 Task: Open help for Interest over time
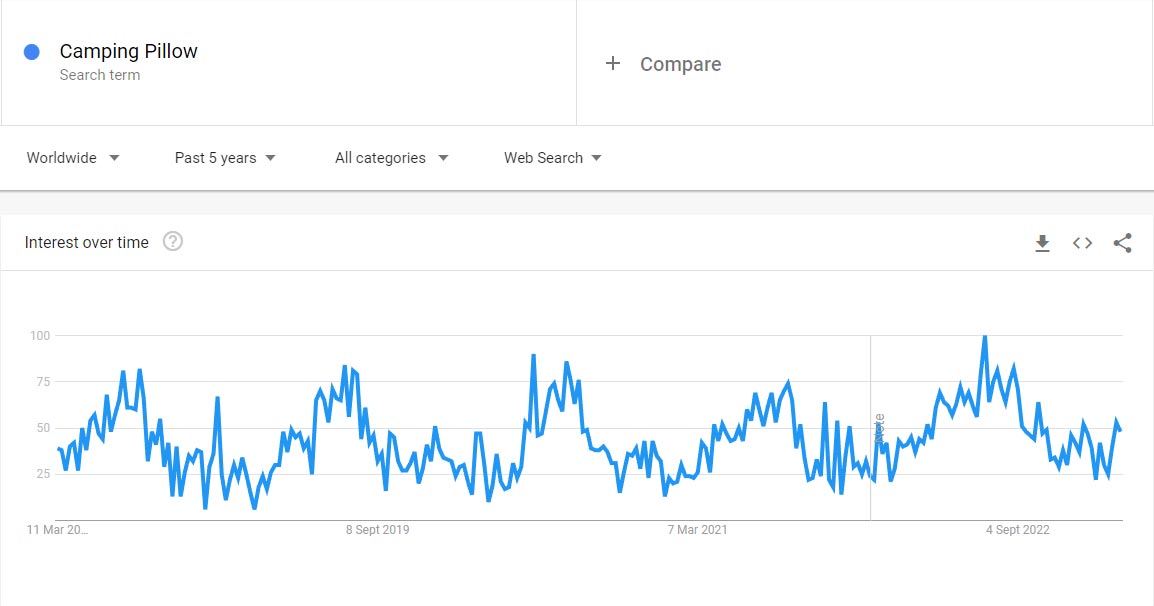173,242
